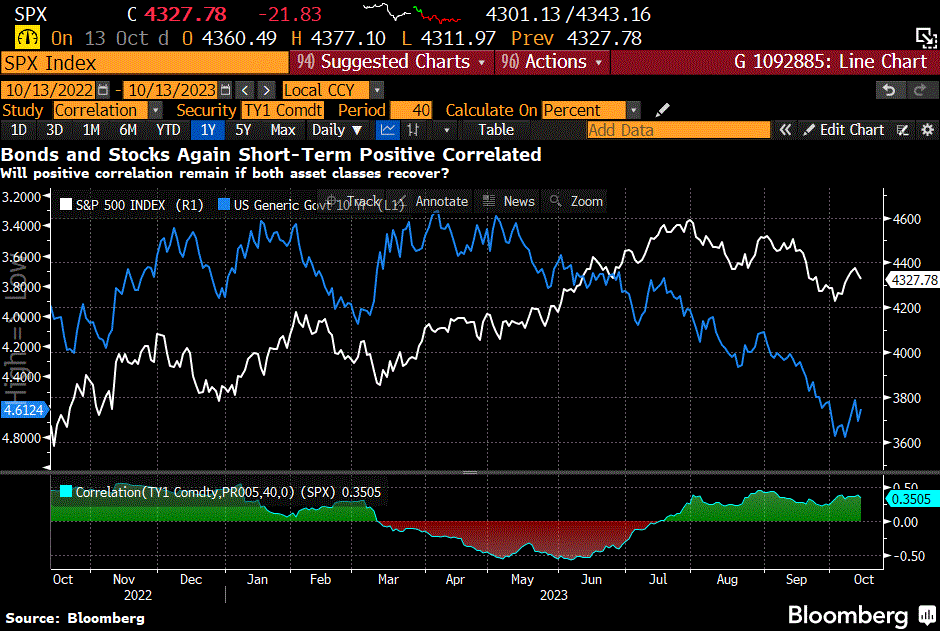940x631 pixels.
Task: Select the 5Y time range
Action: 243,130
